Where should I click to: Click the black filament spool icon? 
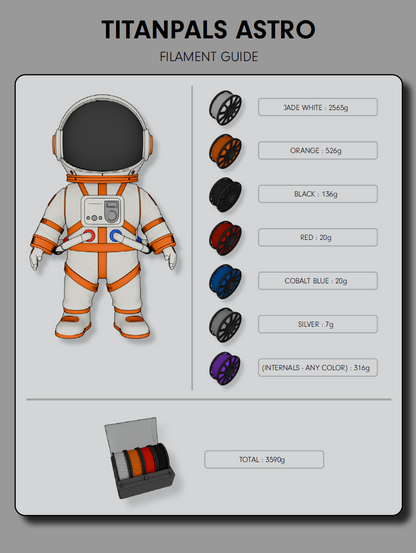click(x=225, y=195)
